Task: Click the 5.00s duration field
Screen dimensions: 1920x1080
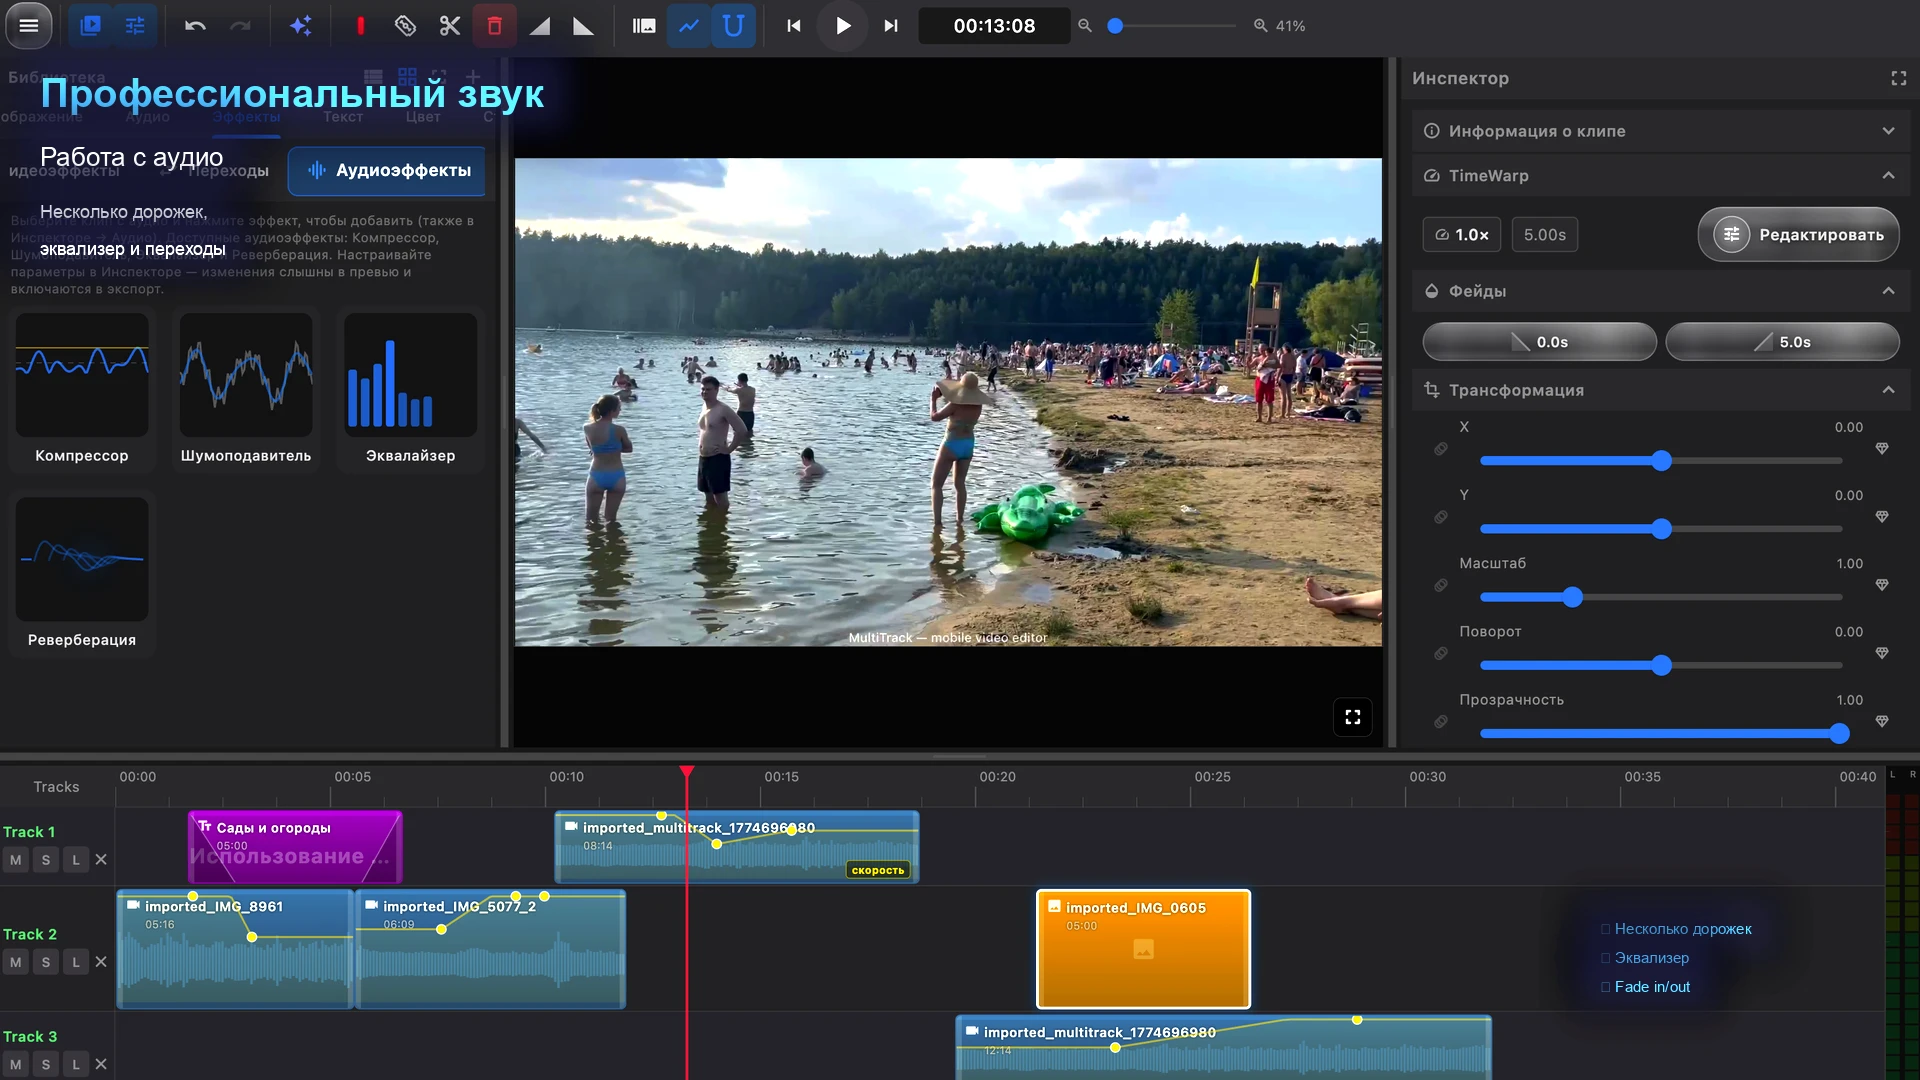Action: pos(1545,235)
